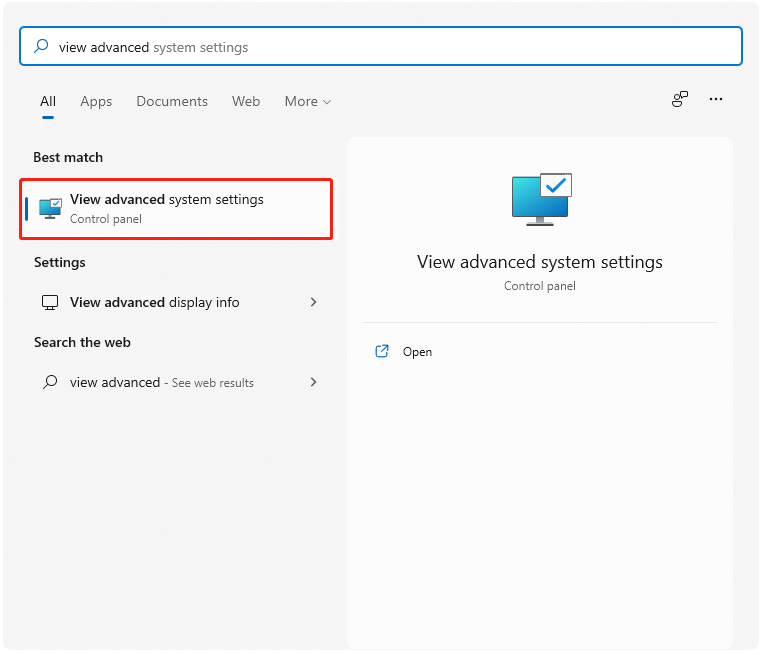Switch to the Web tab
This screenshot has width=765, height=655.
pyautogui.click(x=246, y=101)
